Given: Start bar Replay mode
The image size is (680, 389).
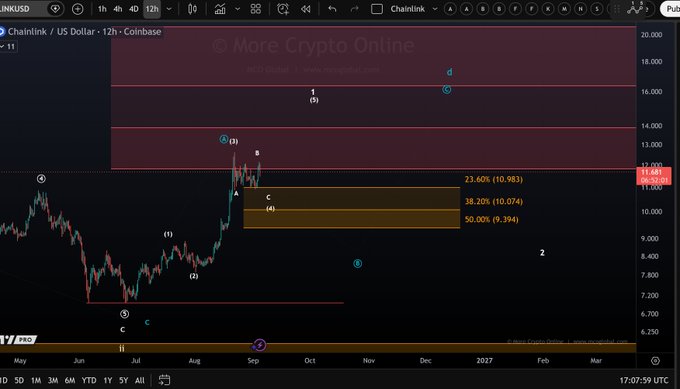Looking at the screenshot, I should (x=306, y=9).
